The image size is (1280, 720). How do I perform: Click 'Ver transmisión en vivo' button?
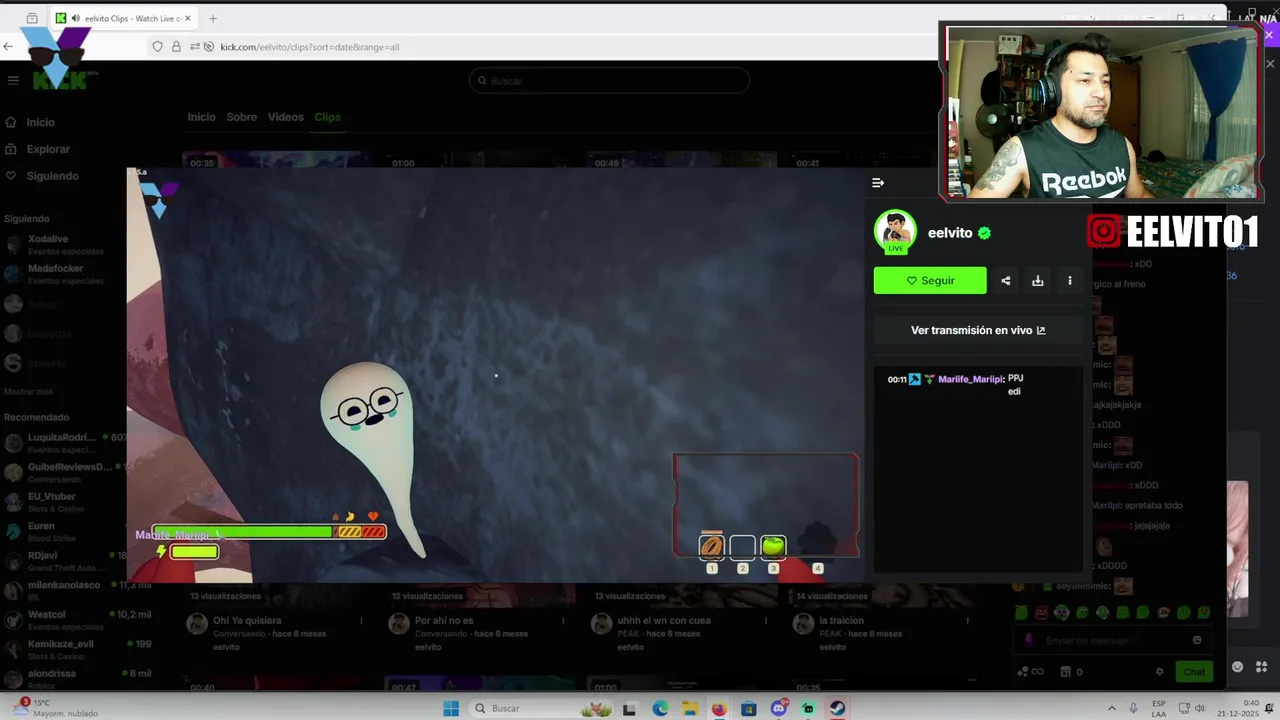978,330
